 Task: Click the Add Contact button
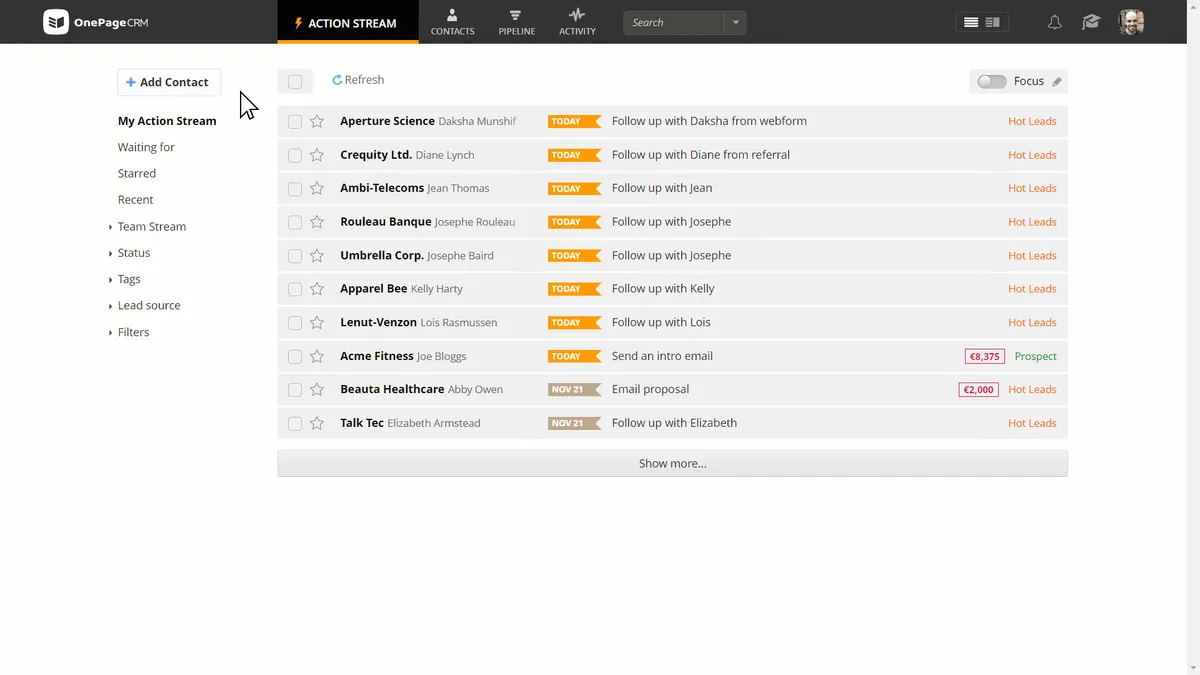tap(169, 82)
